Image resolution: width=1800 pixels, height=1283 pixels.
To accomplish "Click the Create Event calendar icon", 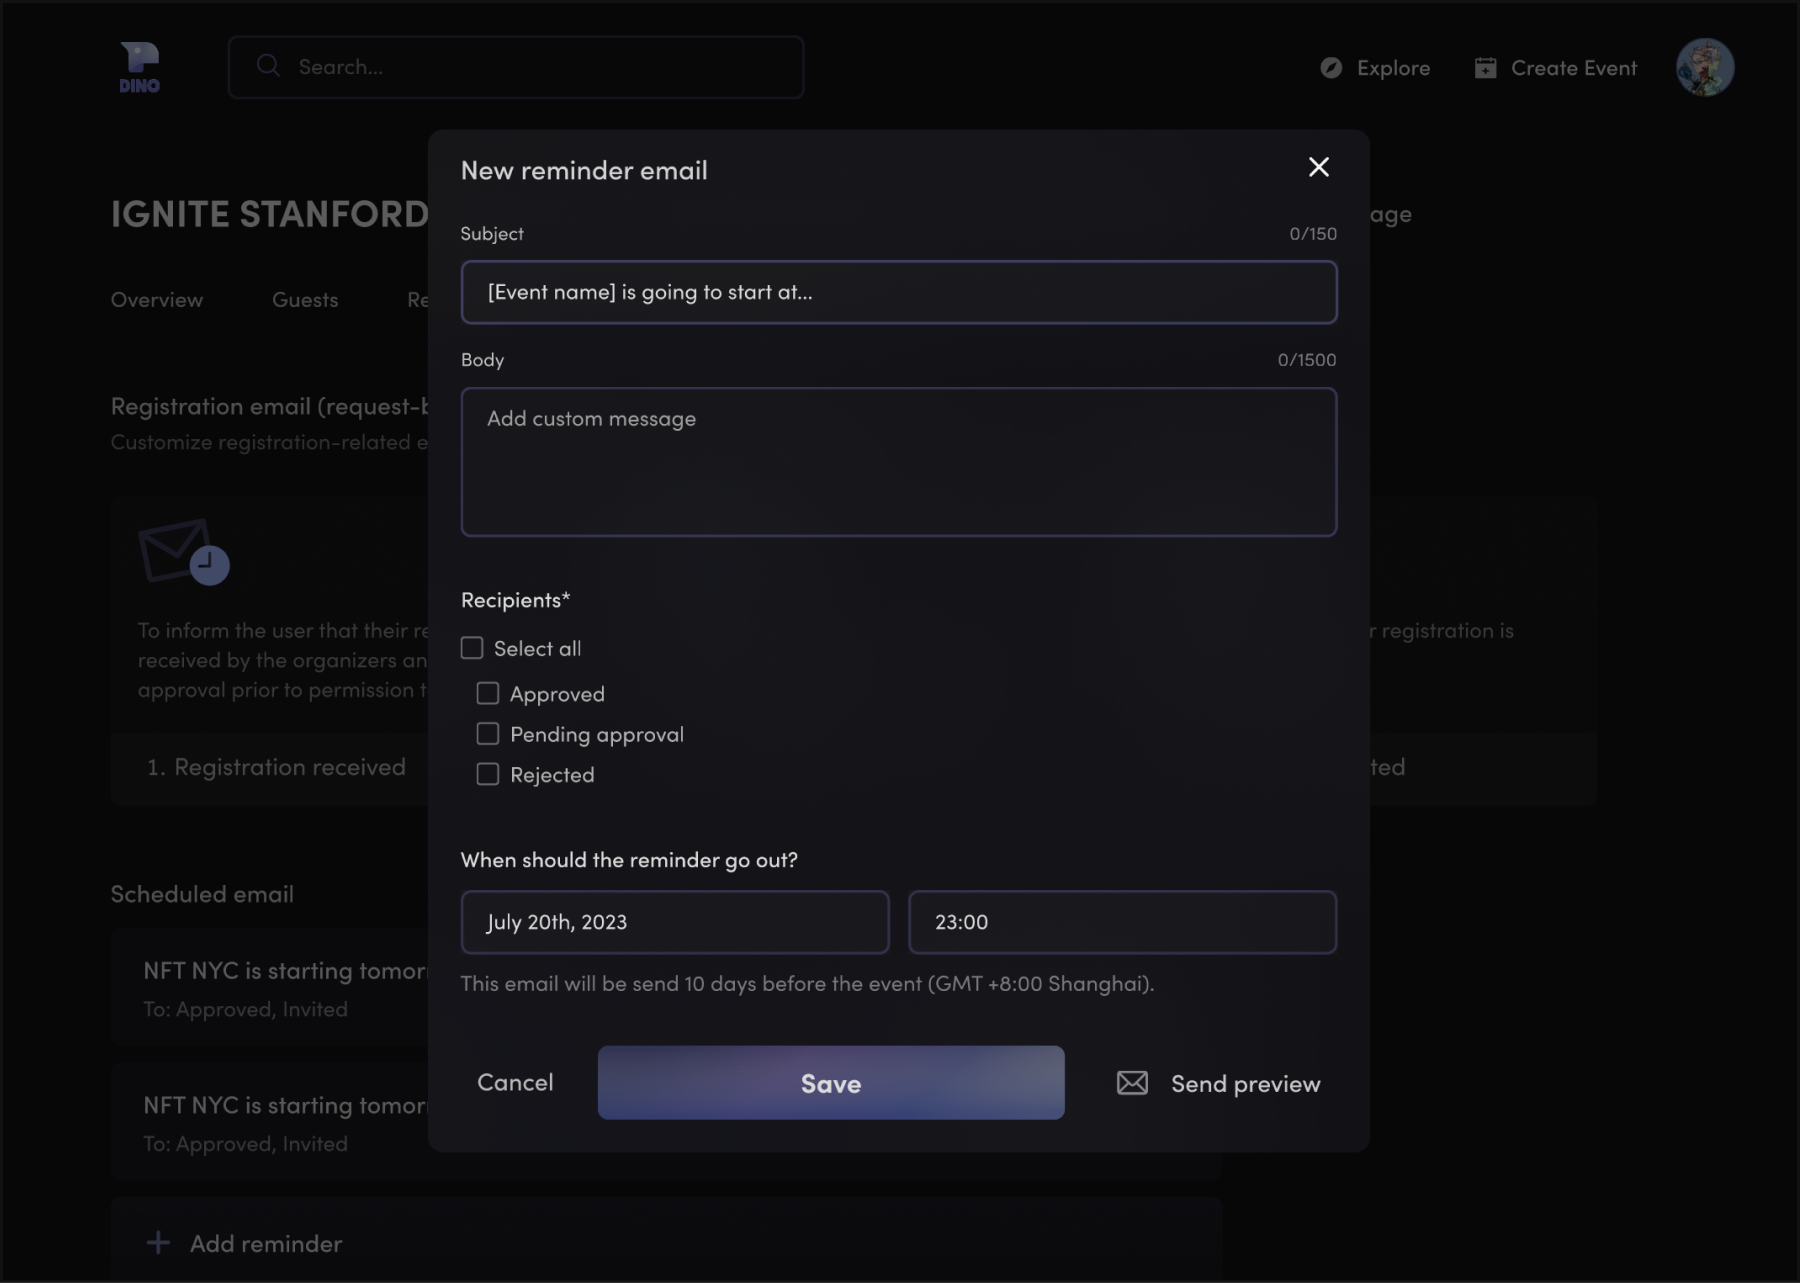I will point(1485,68).
